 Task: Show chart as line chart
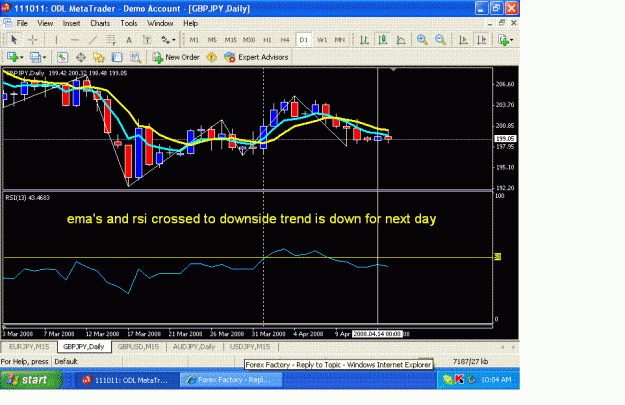(401, 39)
